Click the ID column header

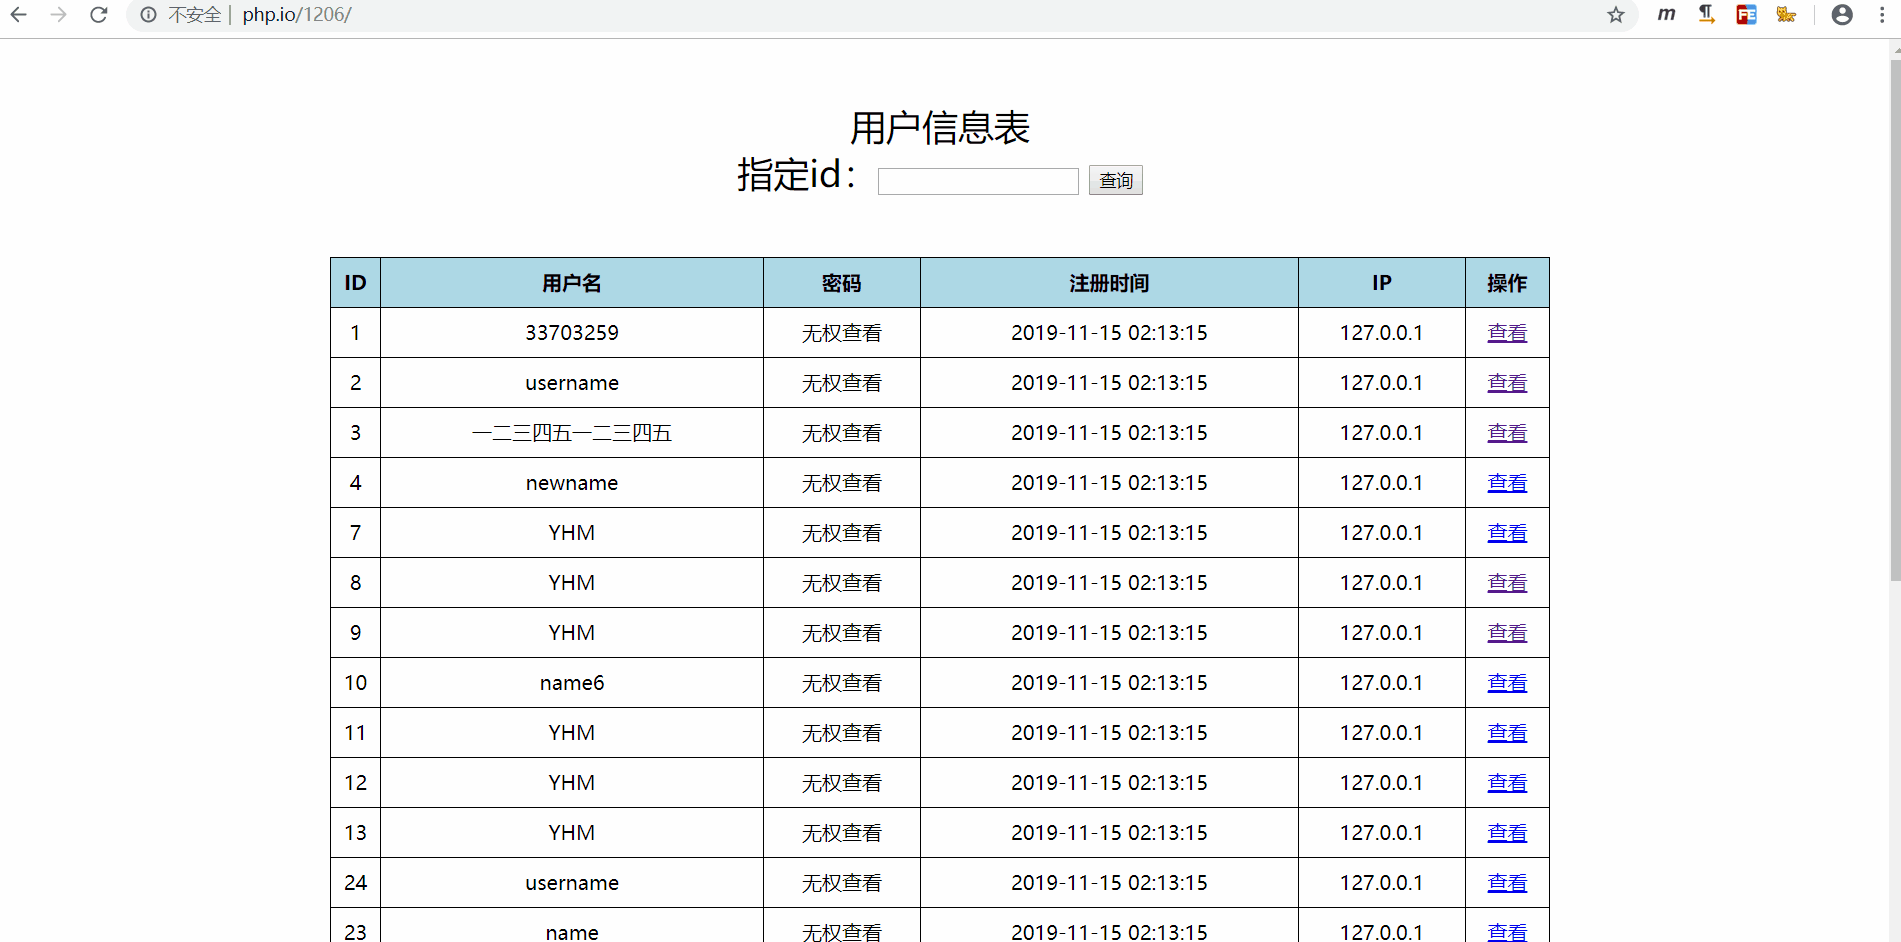point(355,283)
